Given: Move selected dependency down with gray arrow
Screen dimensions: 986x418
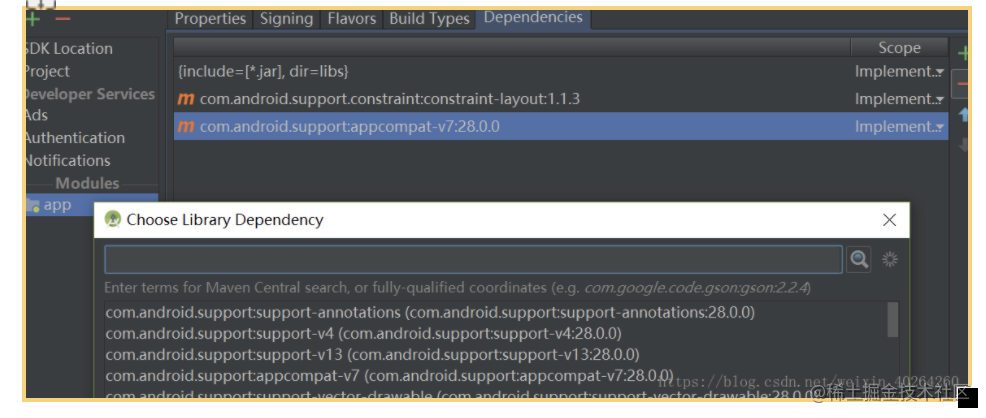Looking at the screenshot, I should coord(962,146).
